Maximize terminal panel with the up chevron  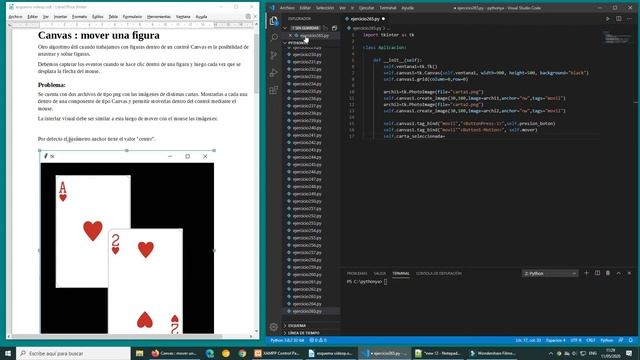619,273
